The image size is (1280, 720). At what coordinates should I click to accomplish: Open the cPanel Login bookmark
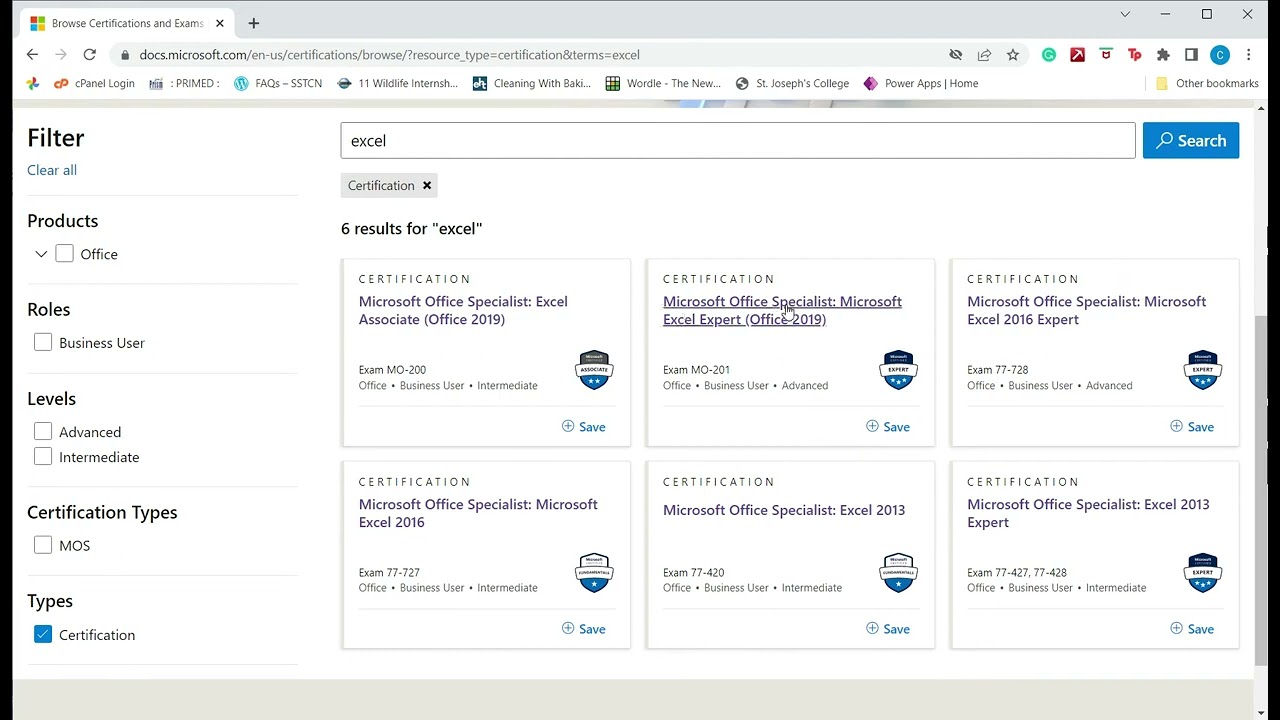[x=95, y=84]
